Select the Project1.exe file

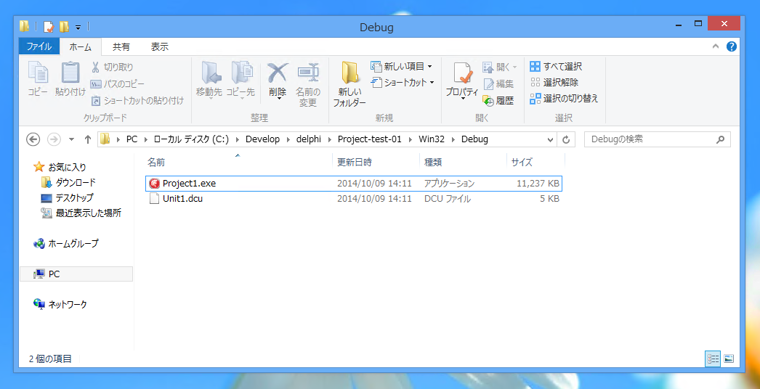pyautogui.click(x=353, y=184)
